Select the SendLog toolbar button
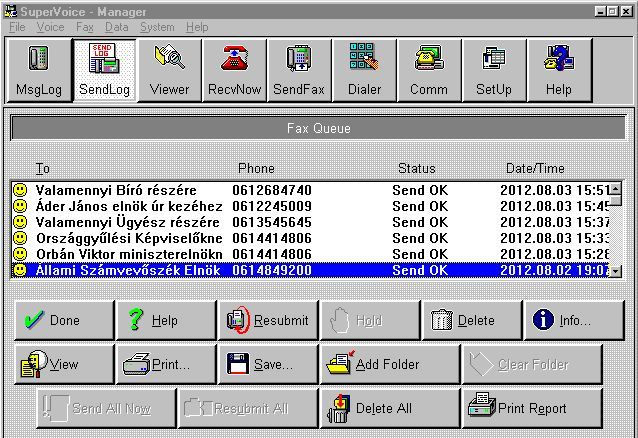 click(105, 70)
